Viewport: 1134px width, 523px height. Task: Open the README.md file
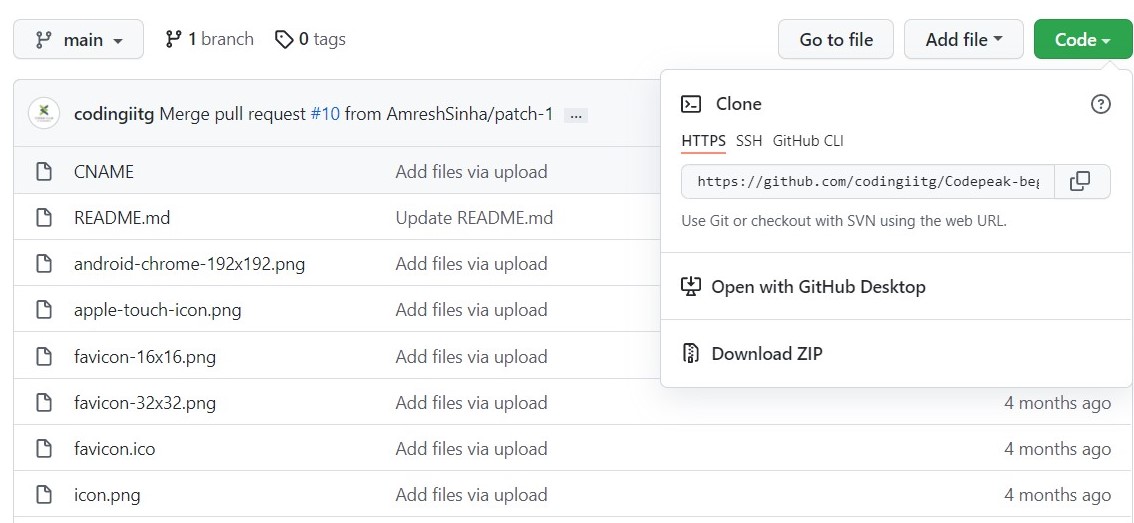click(x=122, y=218)
